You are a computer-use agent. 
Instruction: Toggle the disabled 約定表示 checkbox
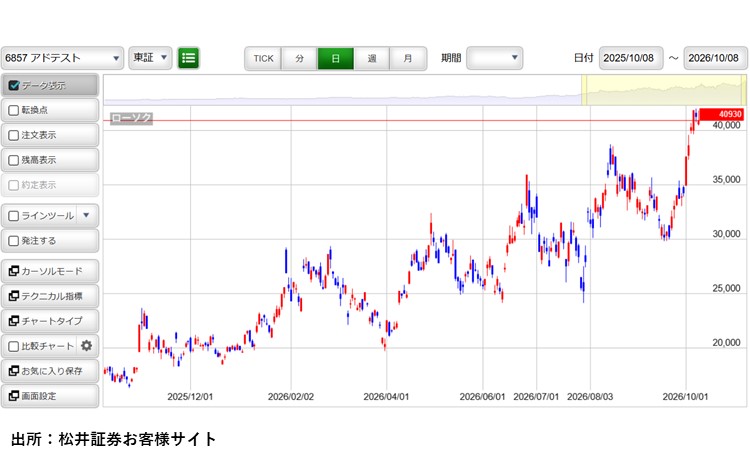[14, 185]
